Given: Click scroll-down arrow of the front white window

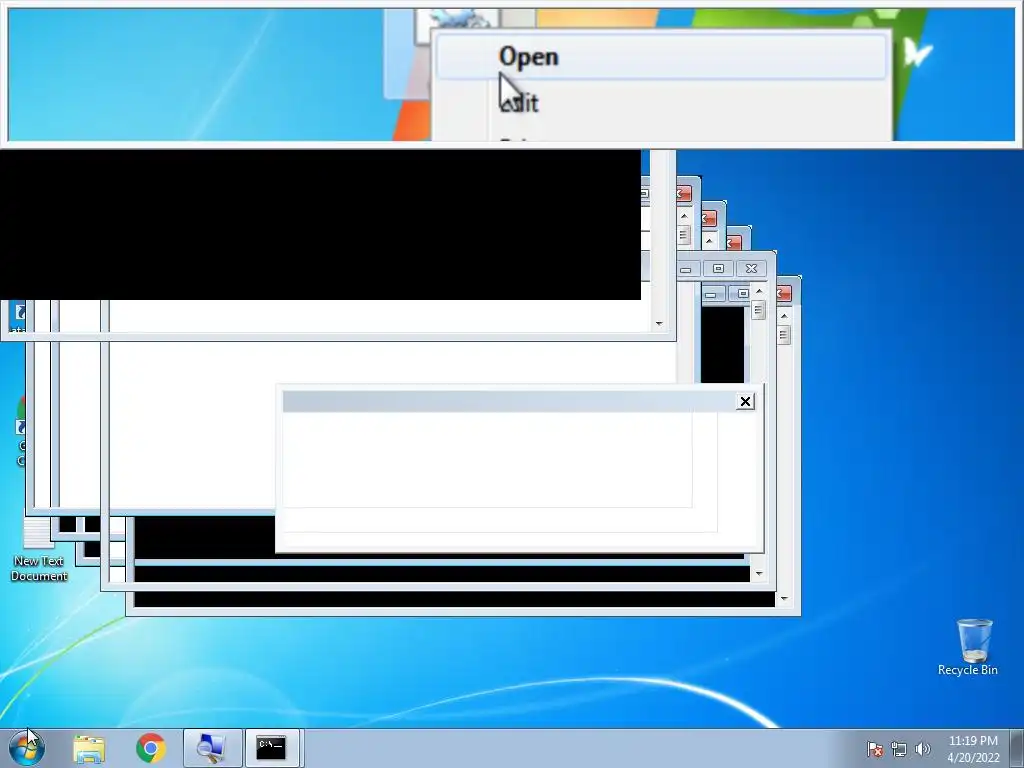Looking at the screenshot, I should 658,324.
